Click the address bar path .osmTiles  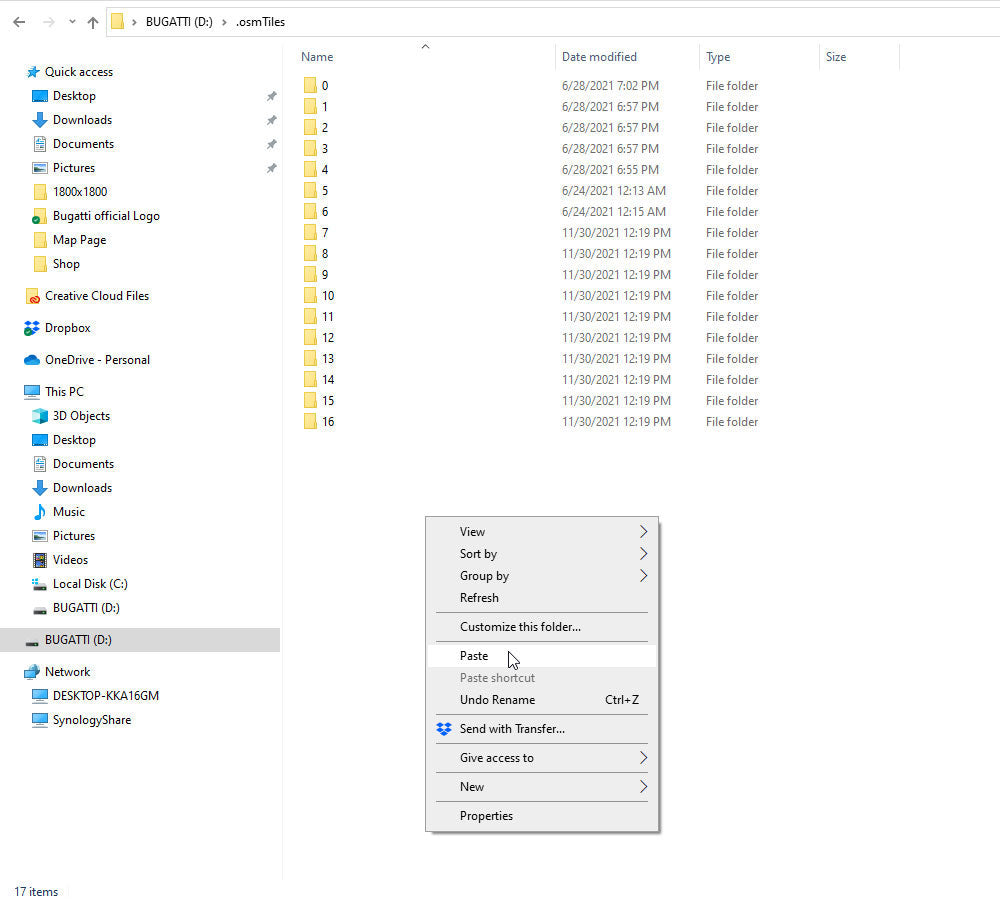pyautogui.click(x=260, y=21)
